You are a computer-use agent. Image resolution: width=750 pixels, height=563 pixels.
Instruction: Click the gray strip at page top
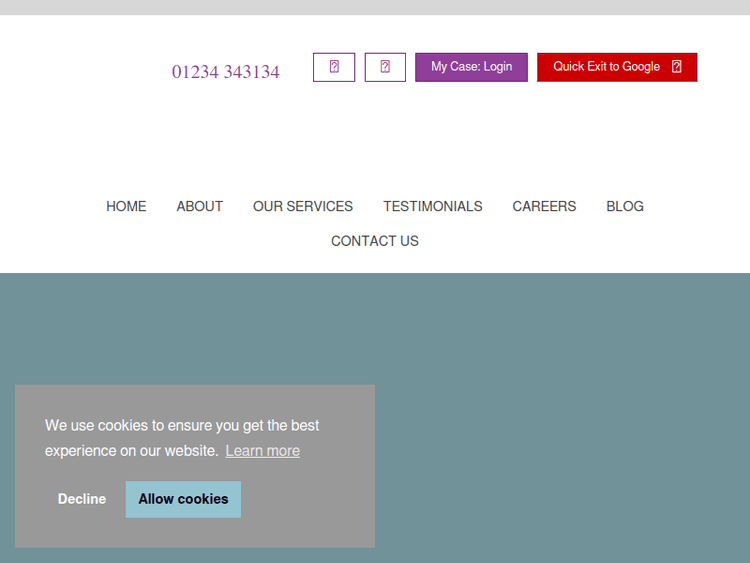click(375, 7)
